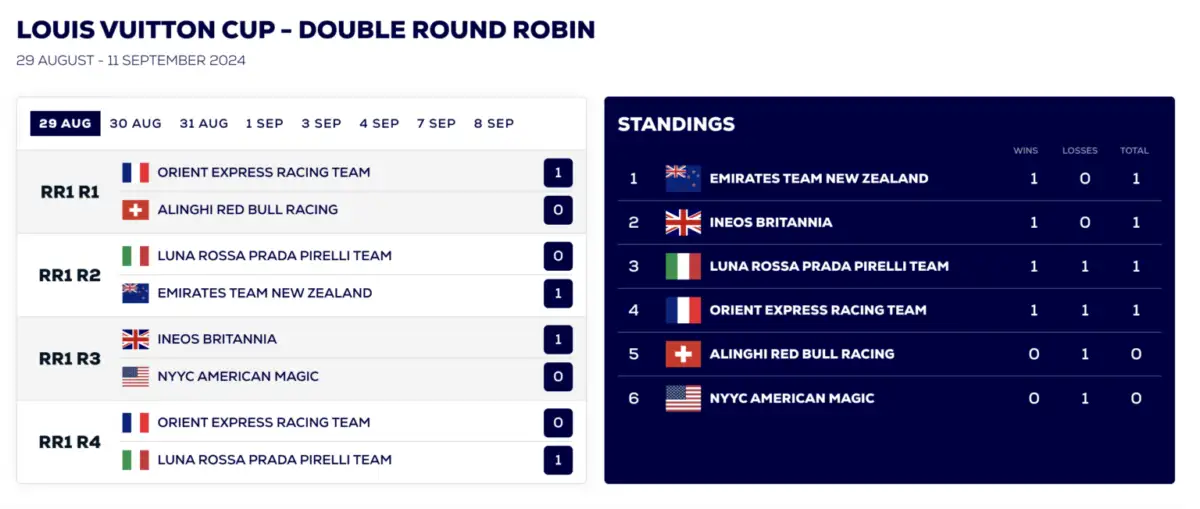Switch to the 30 AUG tab
The width and height of the screenshot is (1200, 509).
(135, 123)
